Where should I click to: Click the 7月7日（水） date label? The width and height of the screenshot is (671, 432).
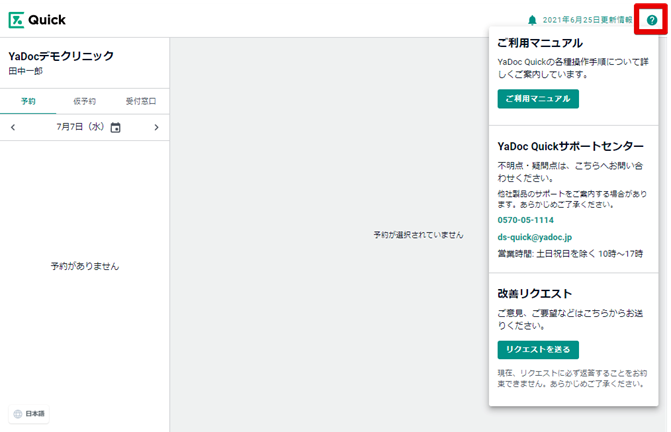[80, 128]
